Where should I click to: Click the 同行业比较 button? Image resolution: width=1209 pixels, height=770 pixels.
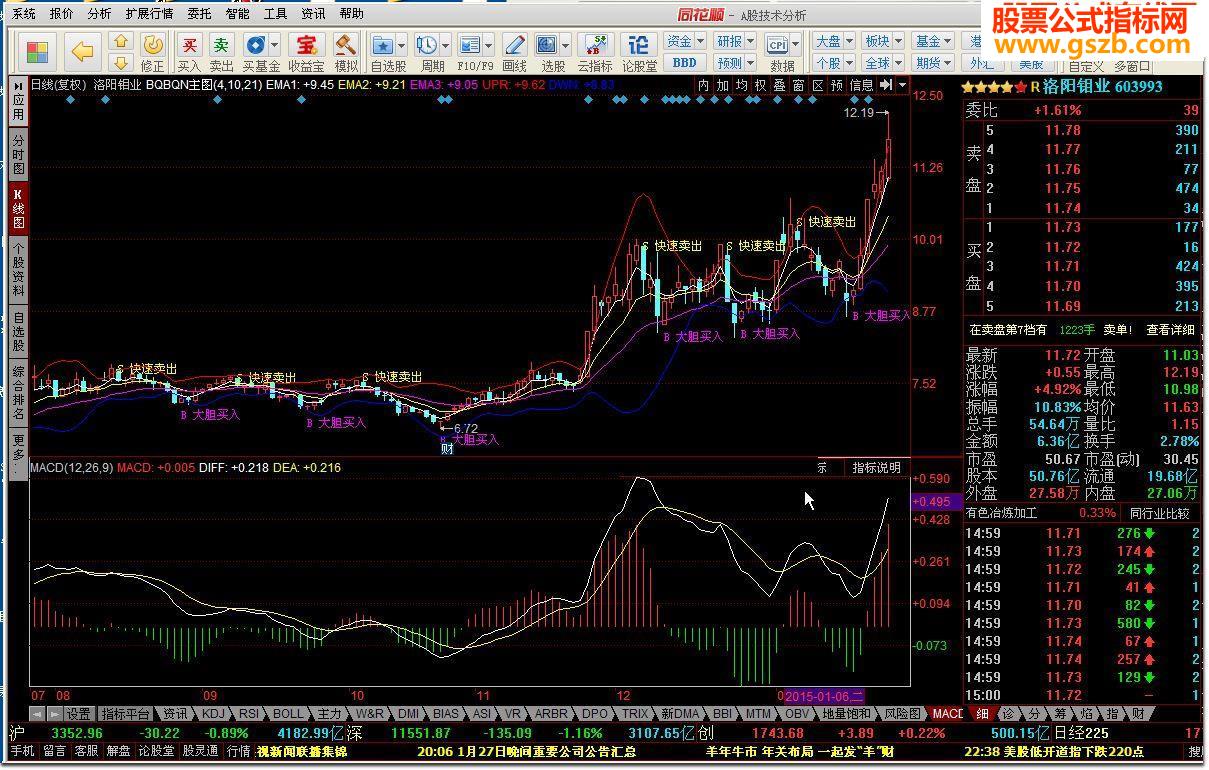pos(1160,513)
